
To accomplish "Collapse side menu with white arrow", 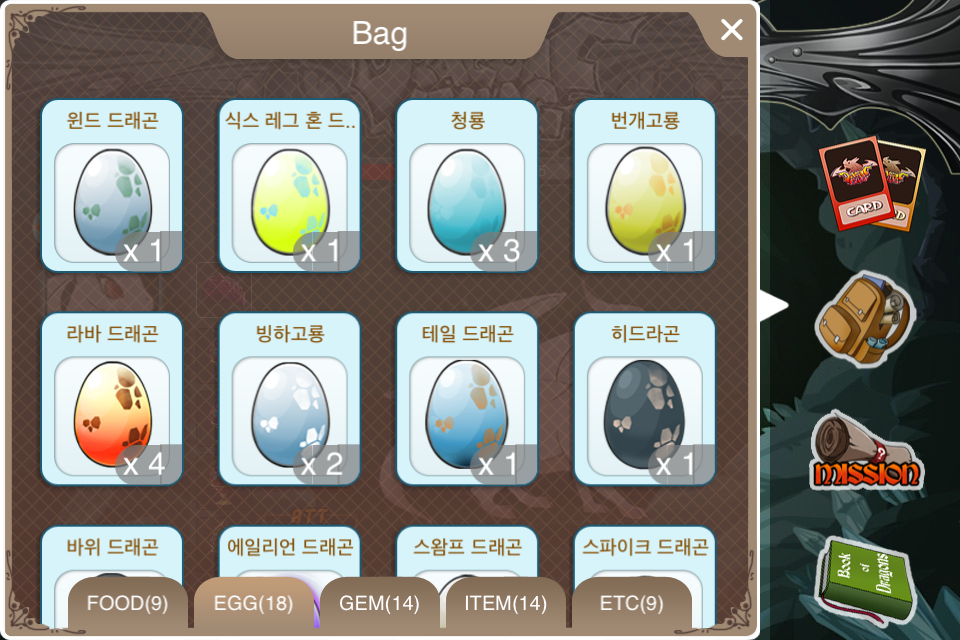I will click(x=774, y=306).
